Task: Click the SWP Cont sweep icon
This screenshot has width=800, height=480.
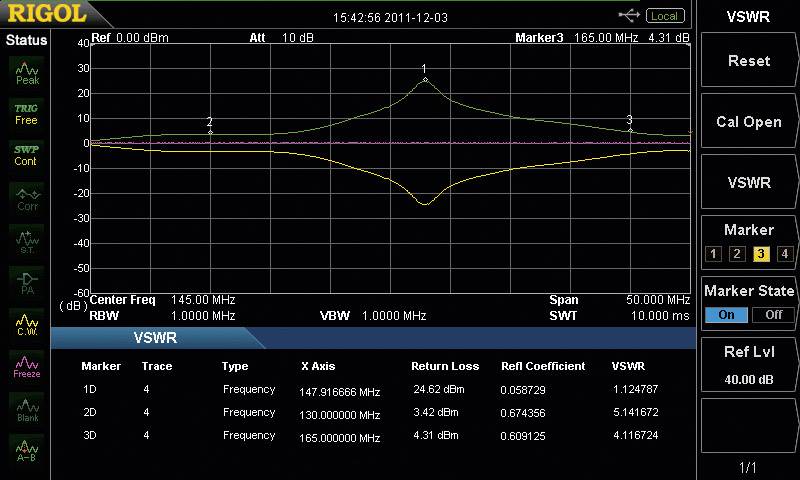Action: pyautogui.click(x=27, y=155)
